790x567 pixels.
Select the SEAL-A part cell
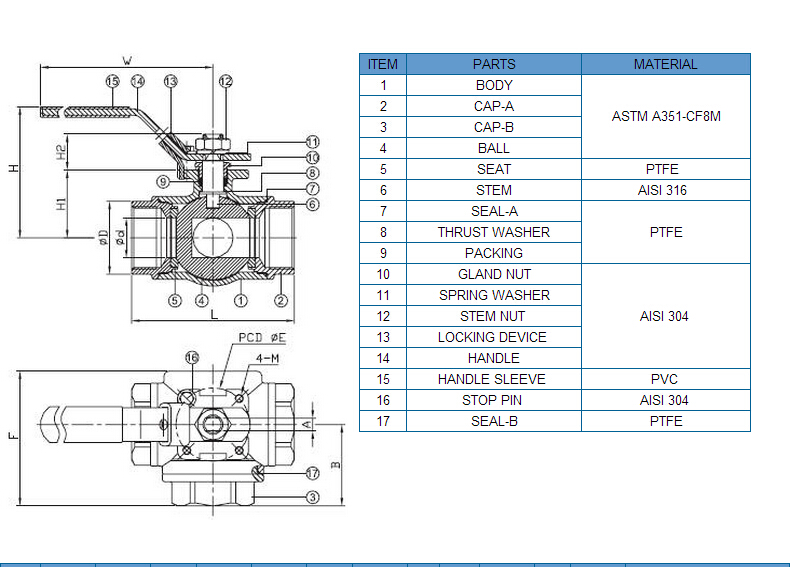494,211
